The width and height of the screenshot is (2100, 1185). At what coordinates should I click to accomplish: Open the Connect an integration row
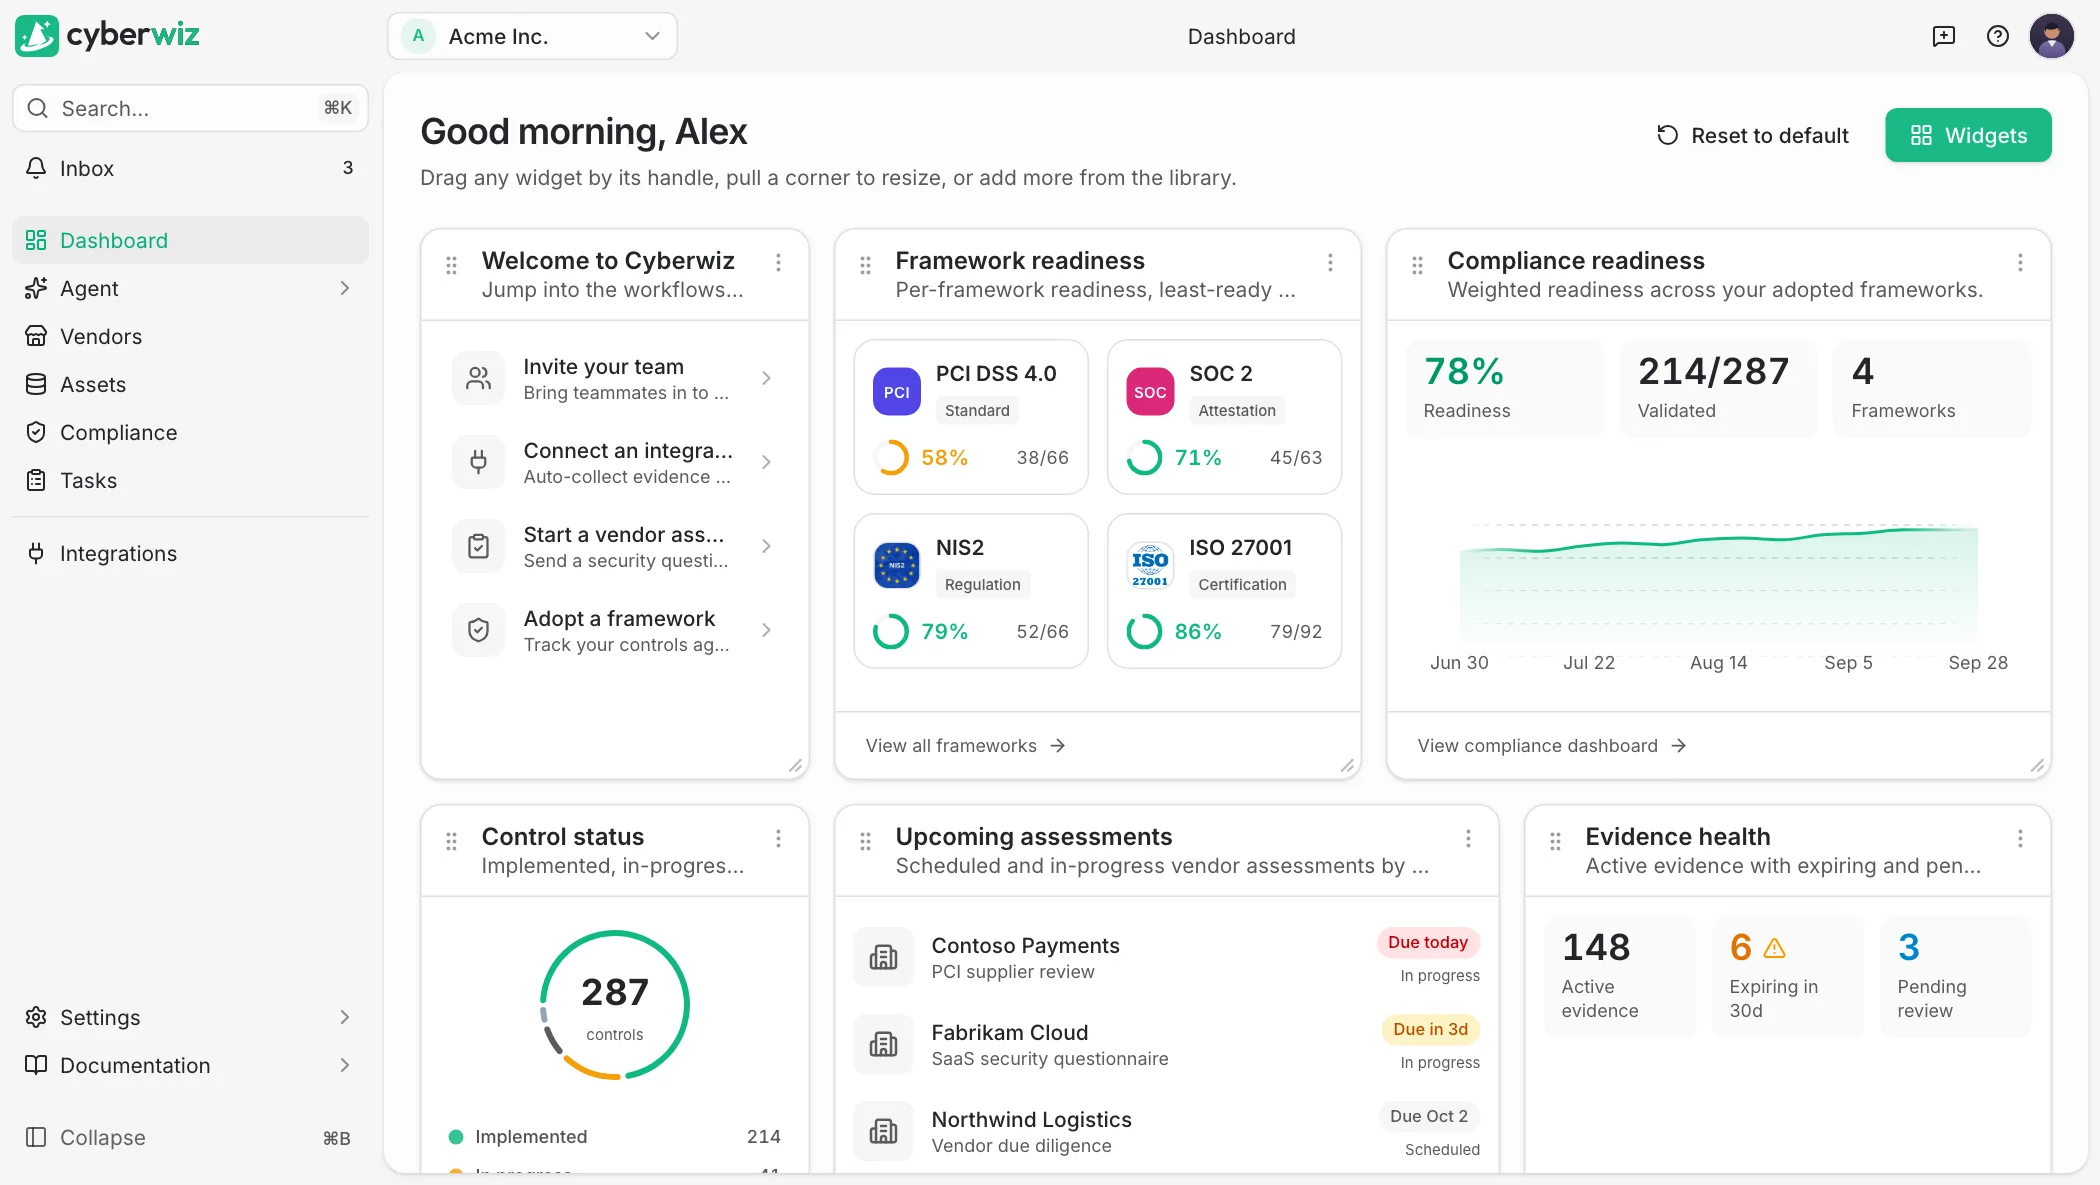(x=614, y=463)
